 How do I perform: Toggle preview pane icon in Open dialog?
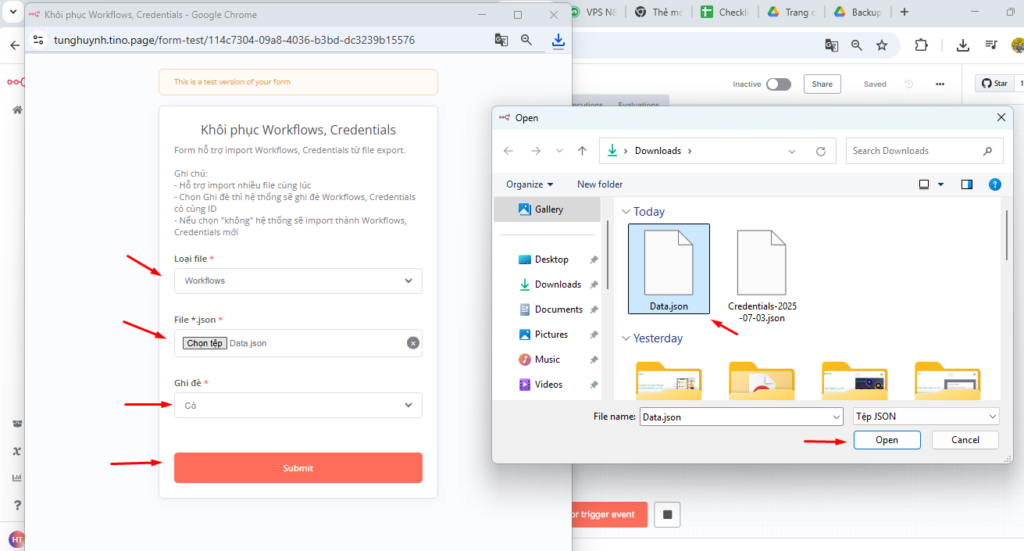click(x=967, y=185)
